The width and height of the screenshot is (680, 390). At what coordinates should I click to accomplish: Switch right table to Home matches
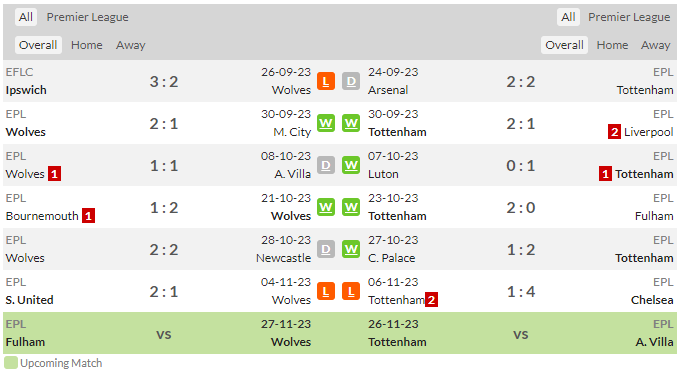612,45
